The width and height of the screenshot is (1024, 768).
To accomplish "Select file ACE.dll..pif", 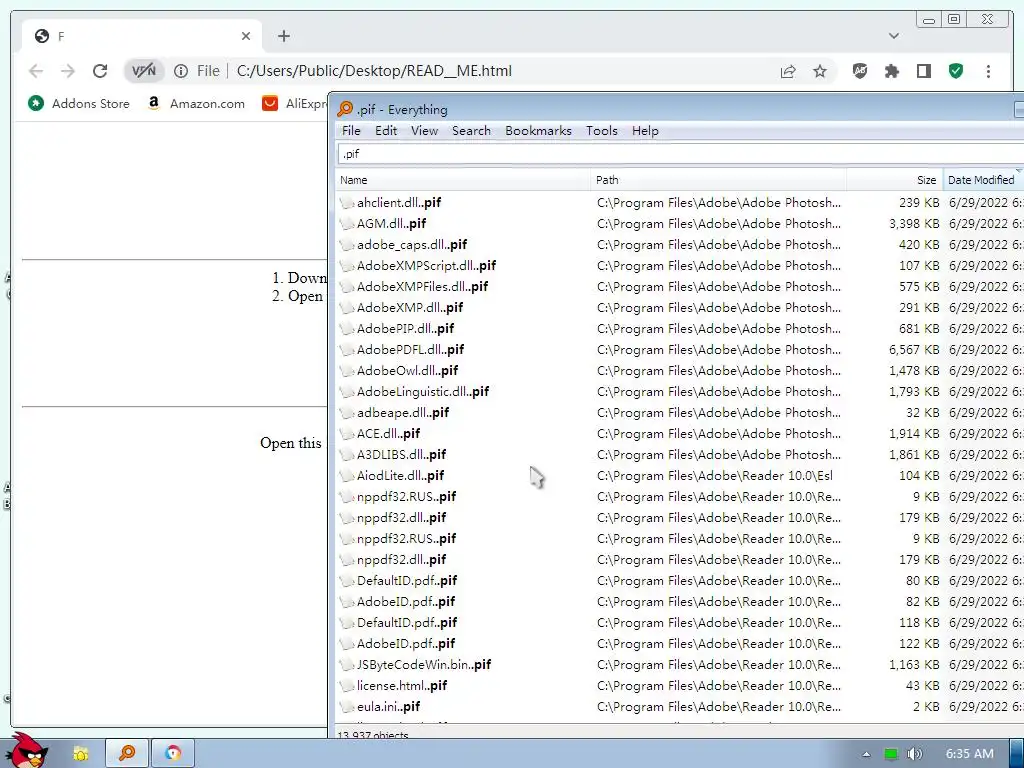I will tap(388, 434).
